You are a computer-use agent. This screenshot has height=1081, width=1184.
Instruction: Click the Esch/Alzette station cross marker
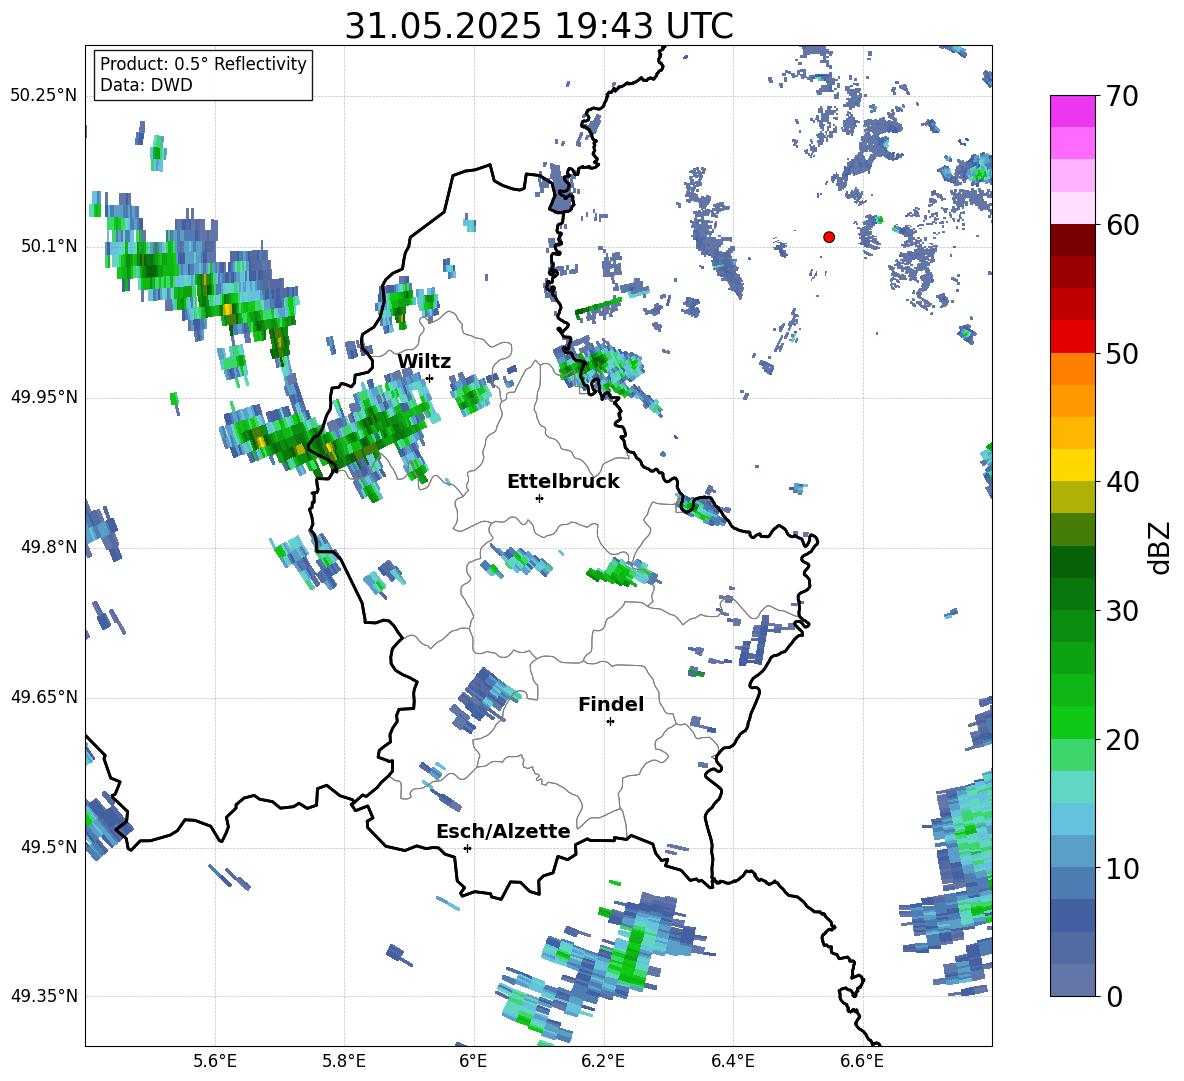tap(467, 848)
